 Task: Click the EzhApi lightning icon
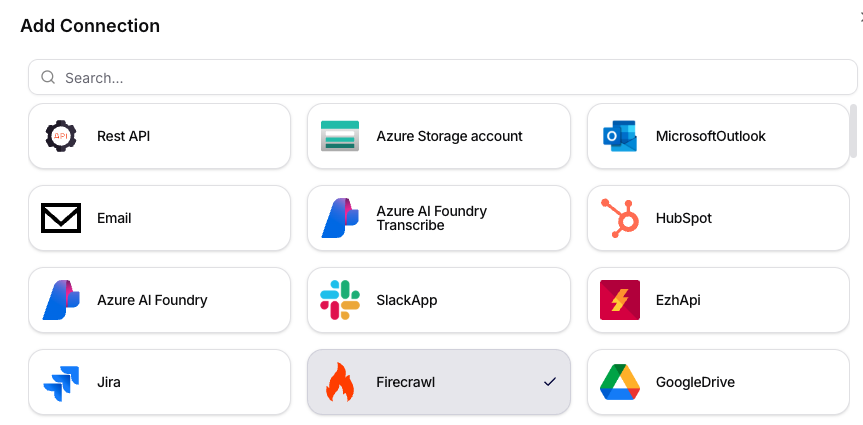[620, 300]
